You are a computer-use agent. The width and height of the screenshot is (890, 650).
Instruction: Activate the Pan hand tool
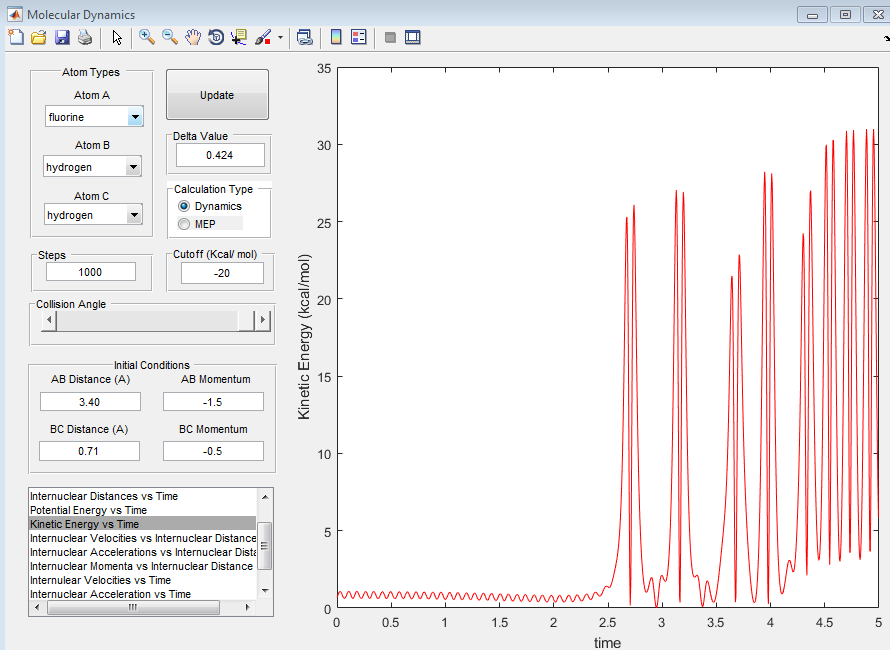tap(193, 37)
